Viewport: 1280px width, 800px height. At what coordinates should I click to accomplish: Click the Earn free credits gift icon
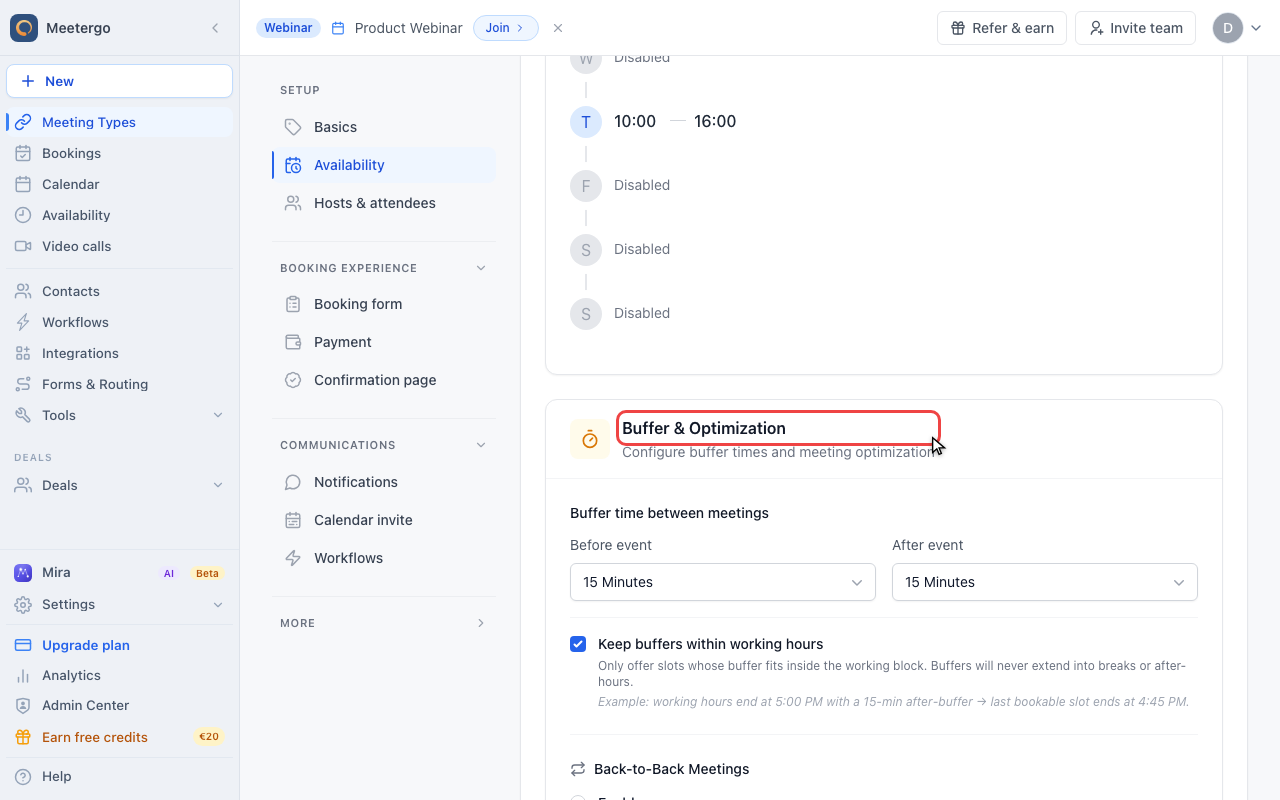(x=23, y=737)
